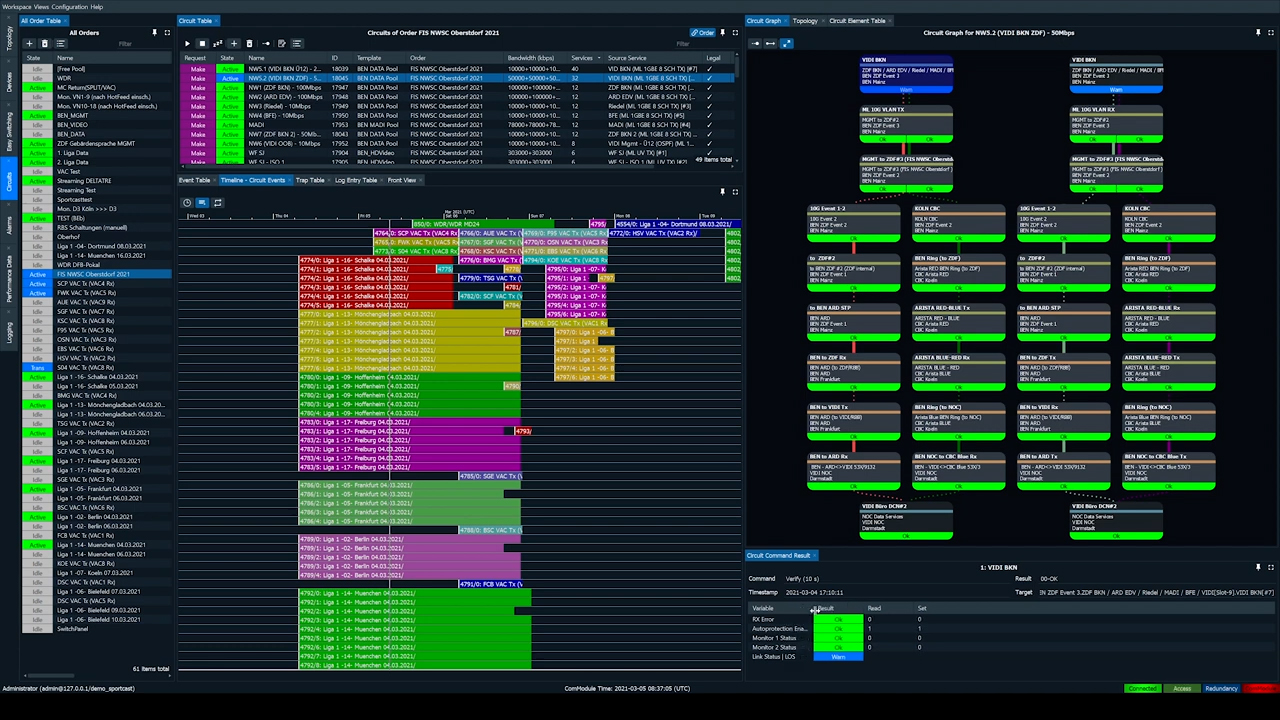
Task: Click the Idle state badge for the WDR order
Action: coord(37,78)
